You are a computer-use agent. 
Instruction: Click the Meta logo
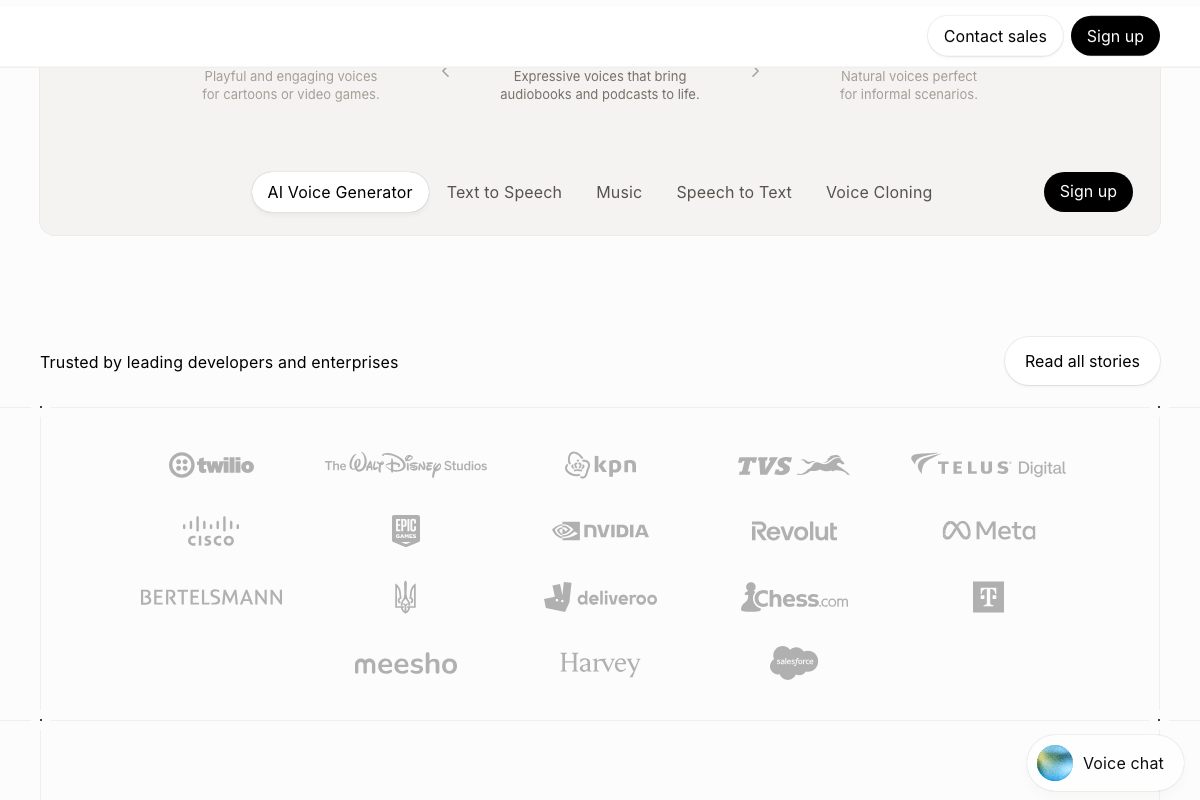tap(988, 531)
